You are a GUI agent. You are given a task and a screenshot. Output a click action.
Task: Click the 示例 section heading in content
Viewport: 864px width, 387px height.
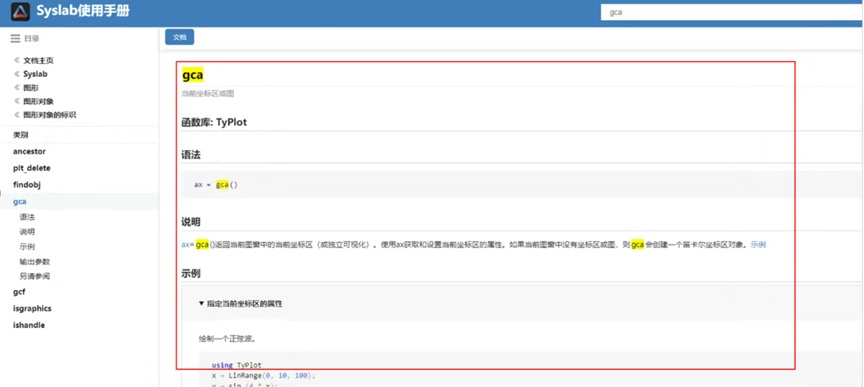tap(191, 273)
